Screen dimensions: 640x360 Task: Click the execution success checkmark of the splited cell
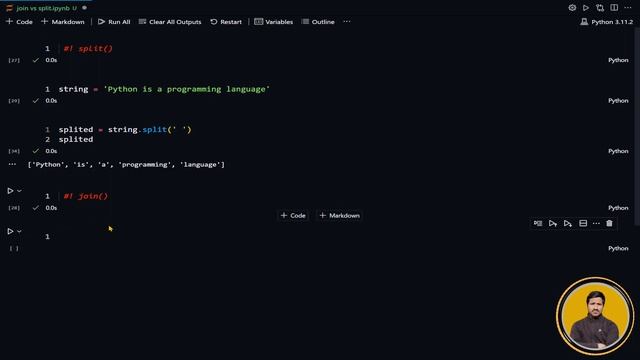pyautogui.click(x=36, y=151)
